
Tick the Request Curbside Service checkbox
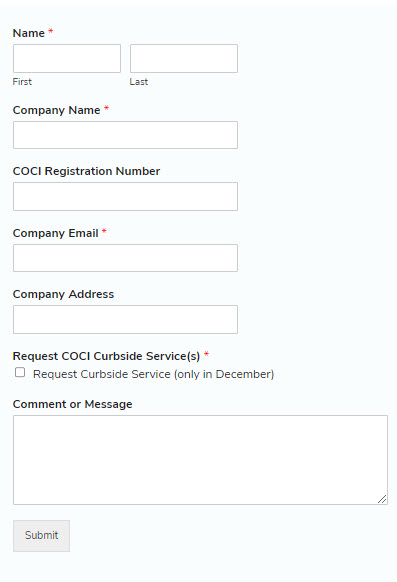[x=20, y=372]
